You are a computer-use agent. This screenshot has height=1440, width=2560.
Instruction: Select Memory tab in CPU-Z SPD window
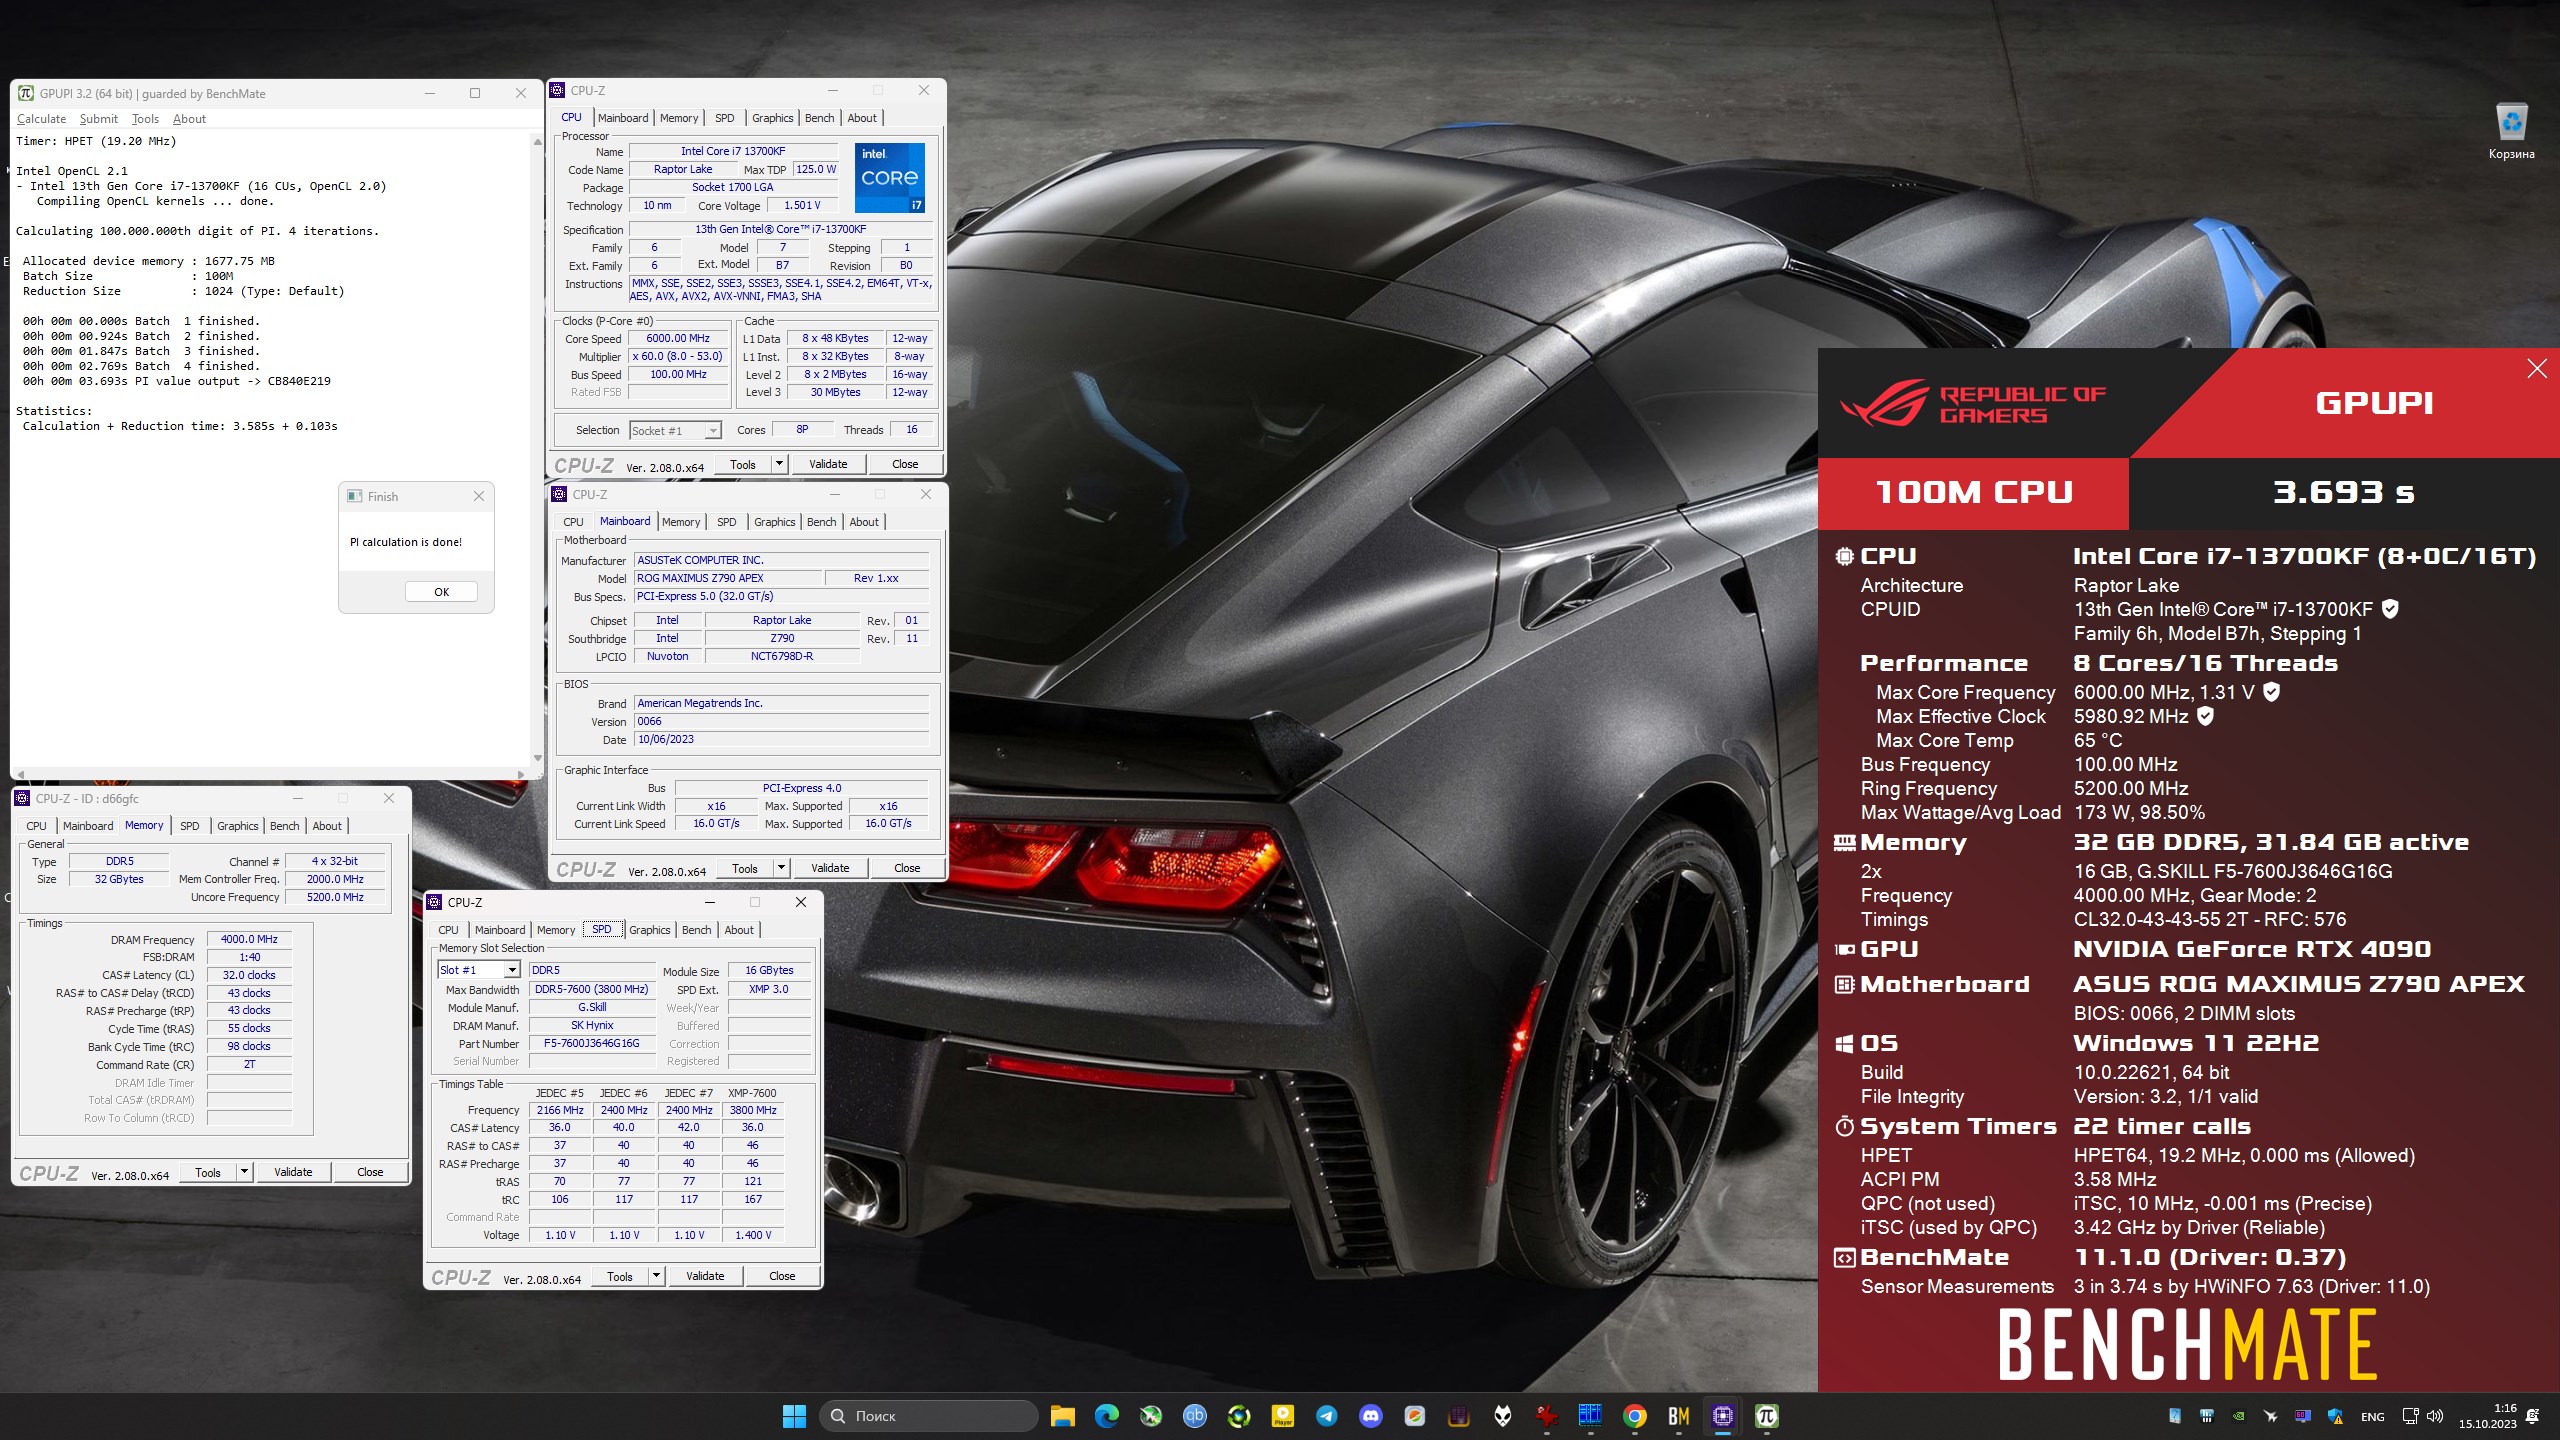(x=556, y=930)
